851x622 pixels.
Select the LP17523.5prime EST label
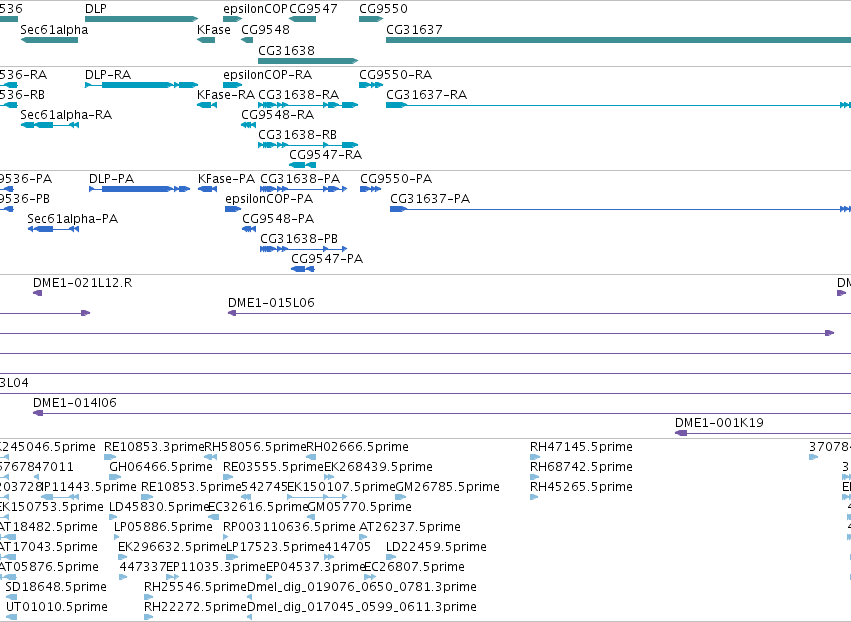[x=275, y=548]
